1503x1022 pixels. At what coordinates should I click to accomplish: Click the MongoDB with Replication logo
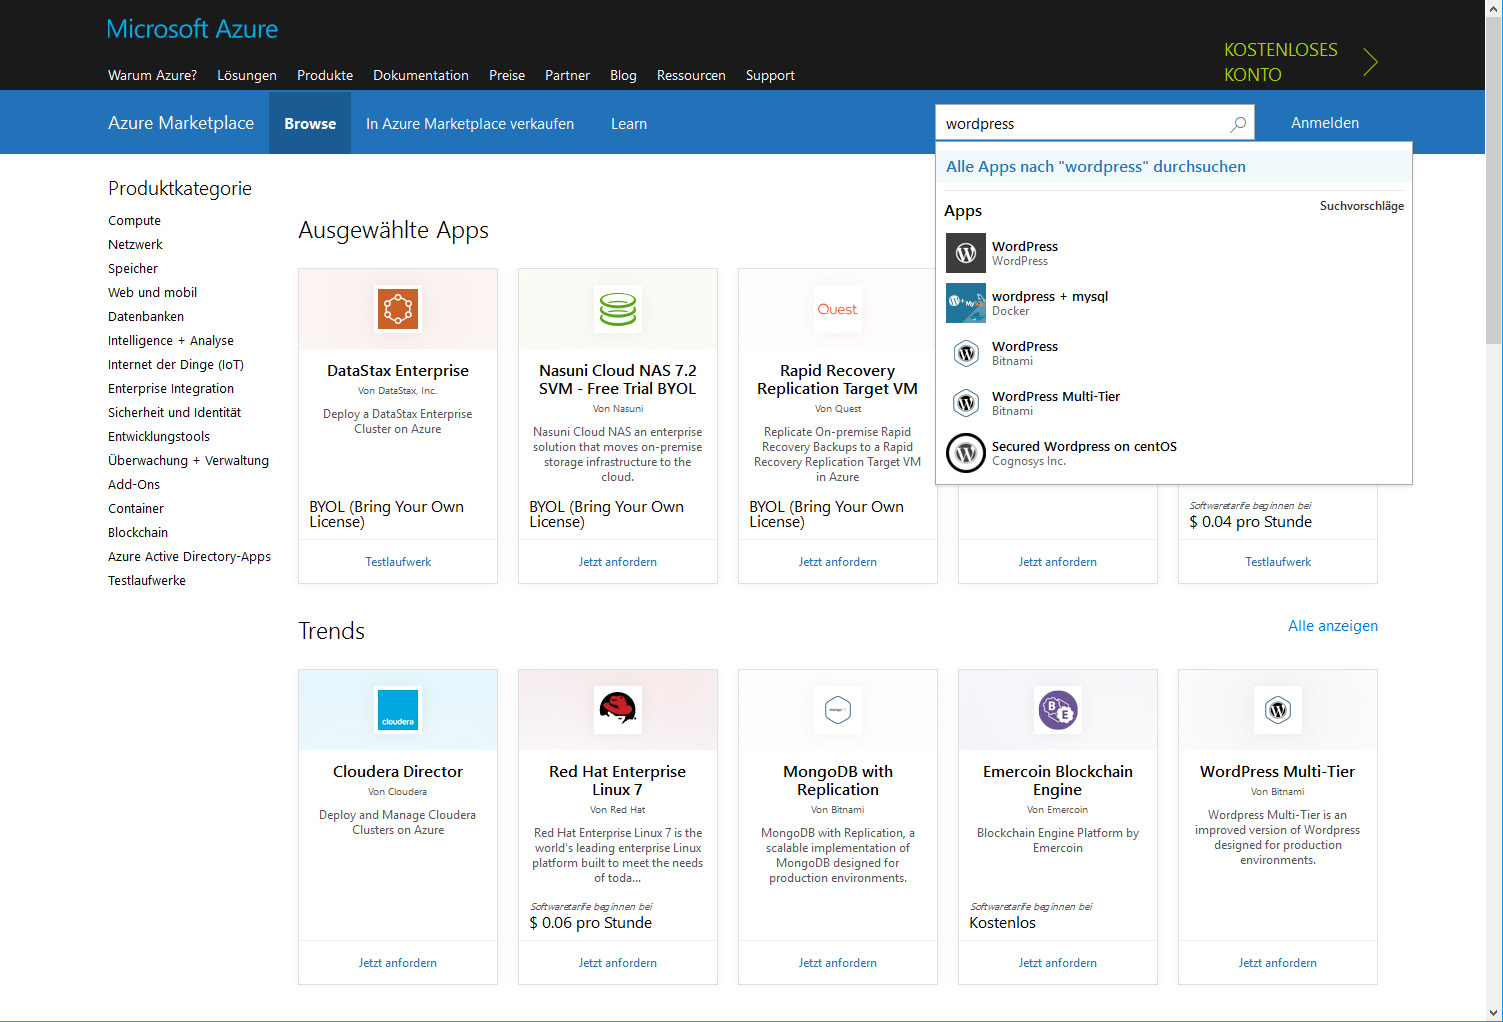click(x=838, y=710)
